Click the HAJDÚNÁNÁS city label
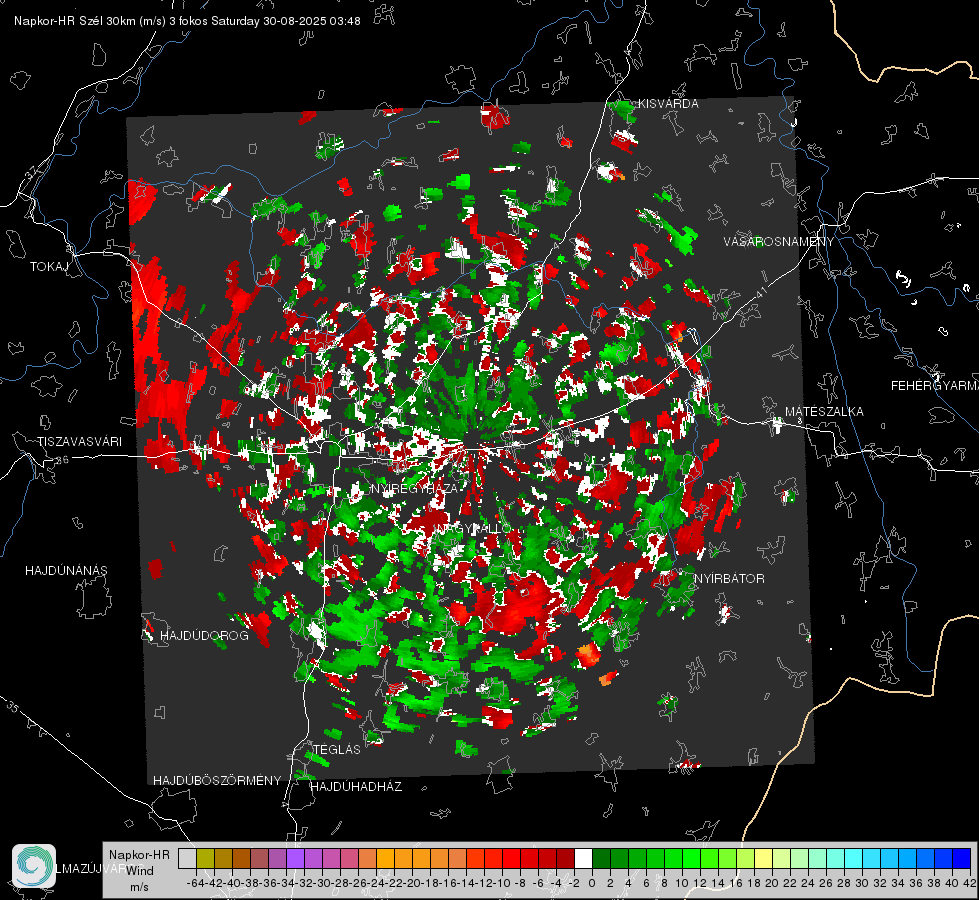The image size is (979, 900). pyautogui.click(x=66, y=570)
